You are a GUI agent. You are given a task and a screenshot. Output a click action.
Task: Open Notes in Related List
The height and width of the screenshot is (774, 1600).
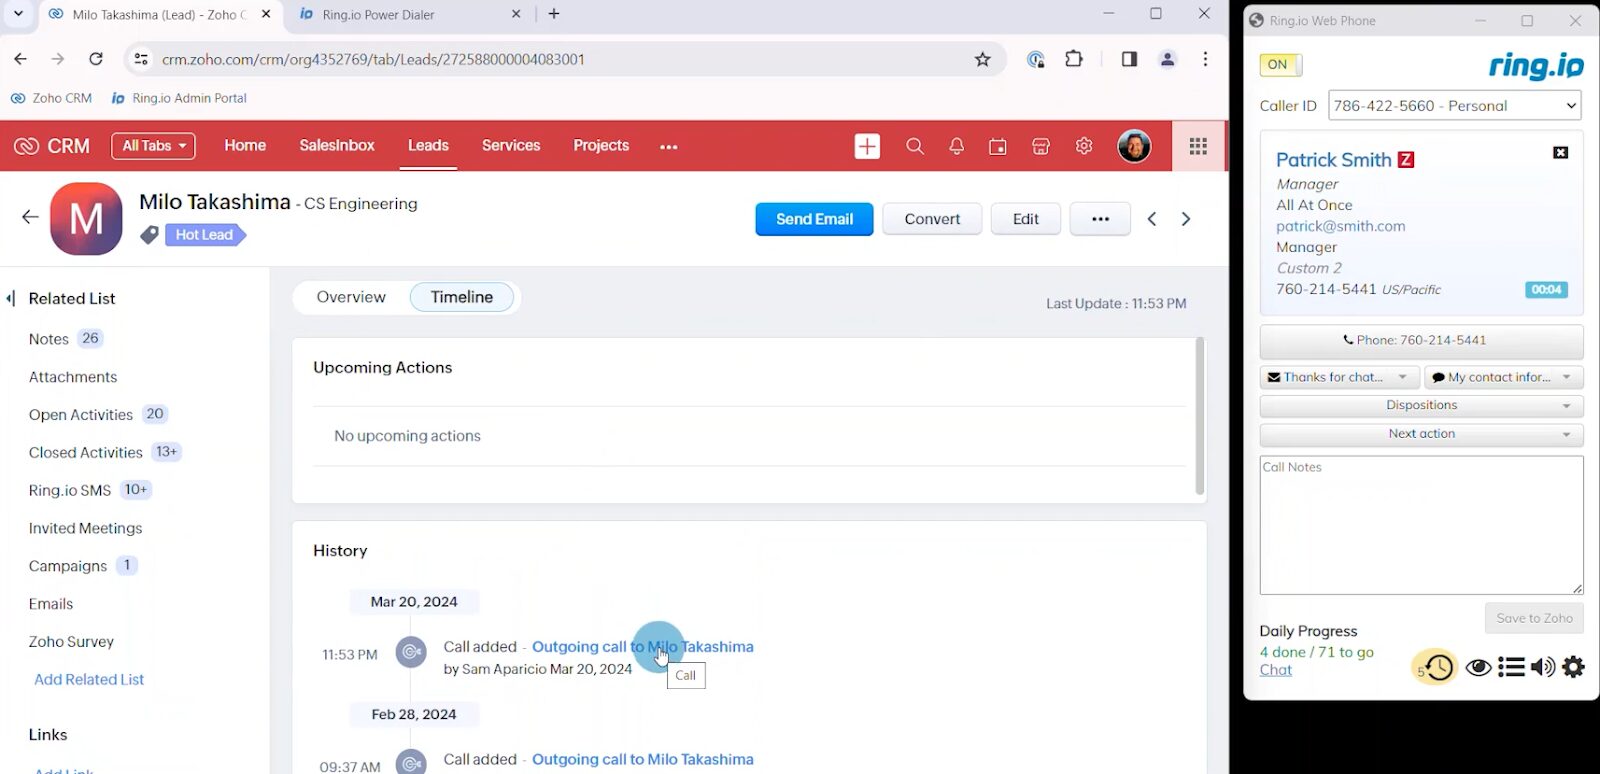pos(49,339)
